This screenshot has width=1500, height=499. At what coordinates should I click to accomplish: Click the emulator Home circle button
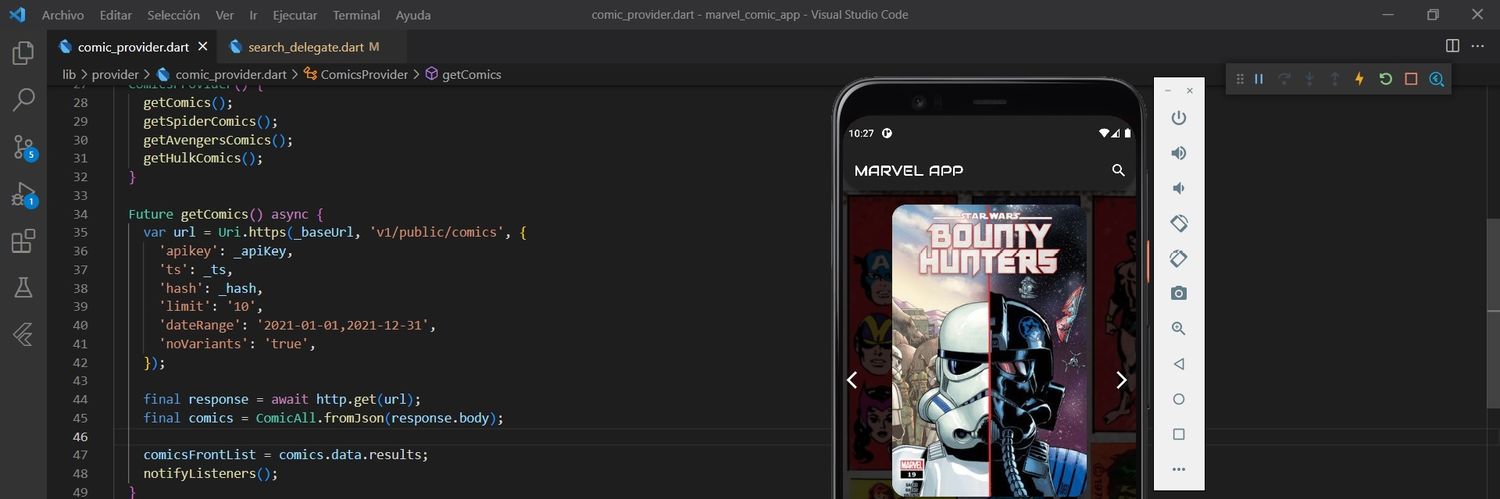pyautogui.click(x=1179, y=399)
